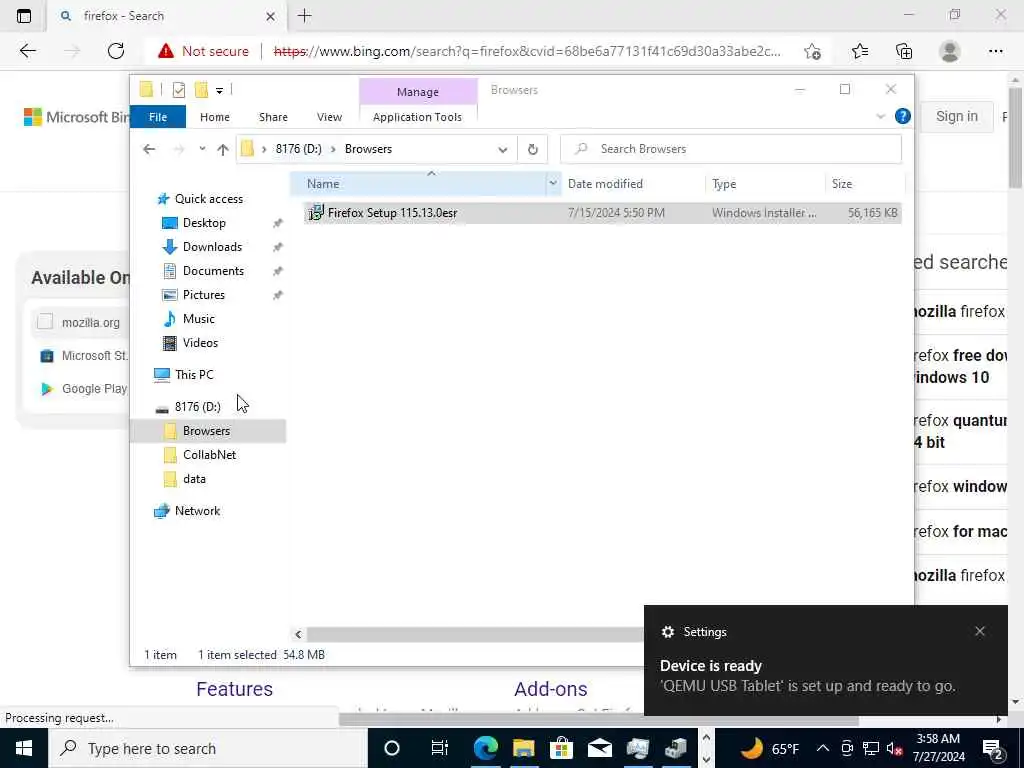
Task: Open Pictures in the navigation pane
Action: tap(203, 295)
